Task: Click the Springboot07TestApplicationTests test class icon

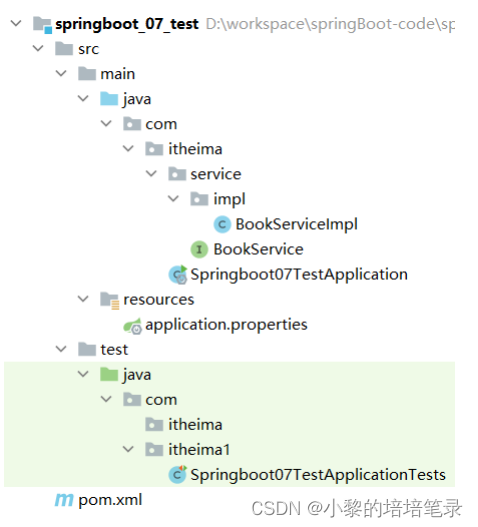Action: pyautogui.click(x=177, y=475)
